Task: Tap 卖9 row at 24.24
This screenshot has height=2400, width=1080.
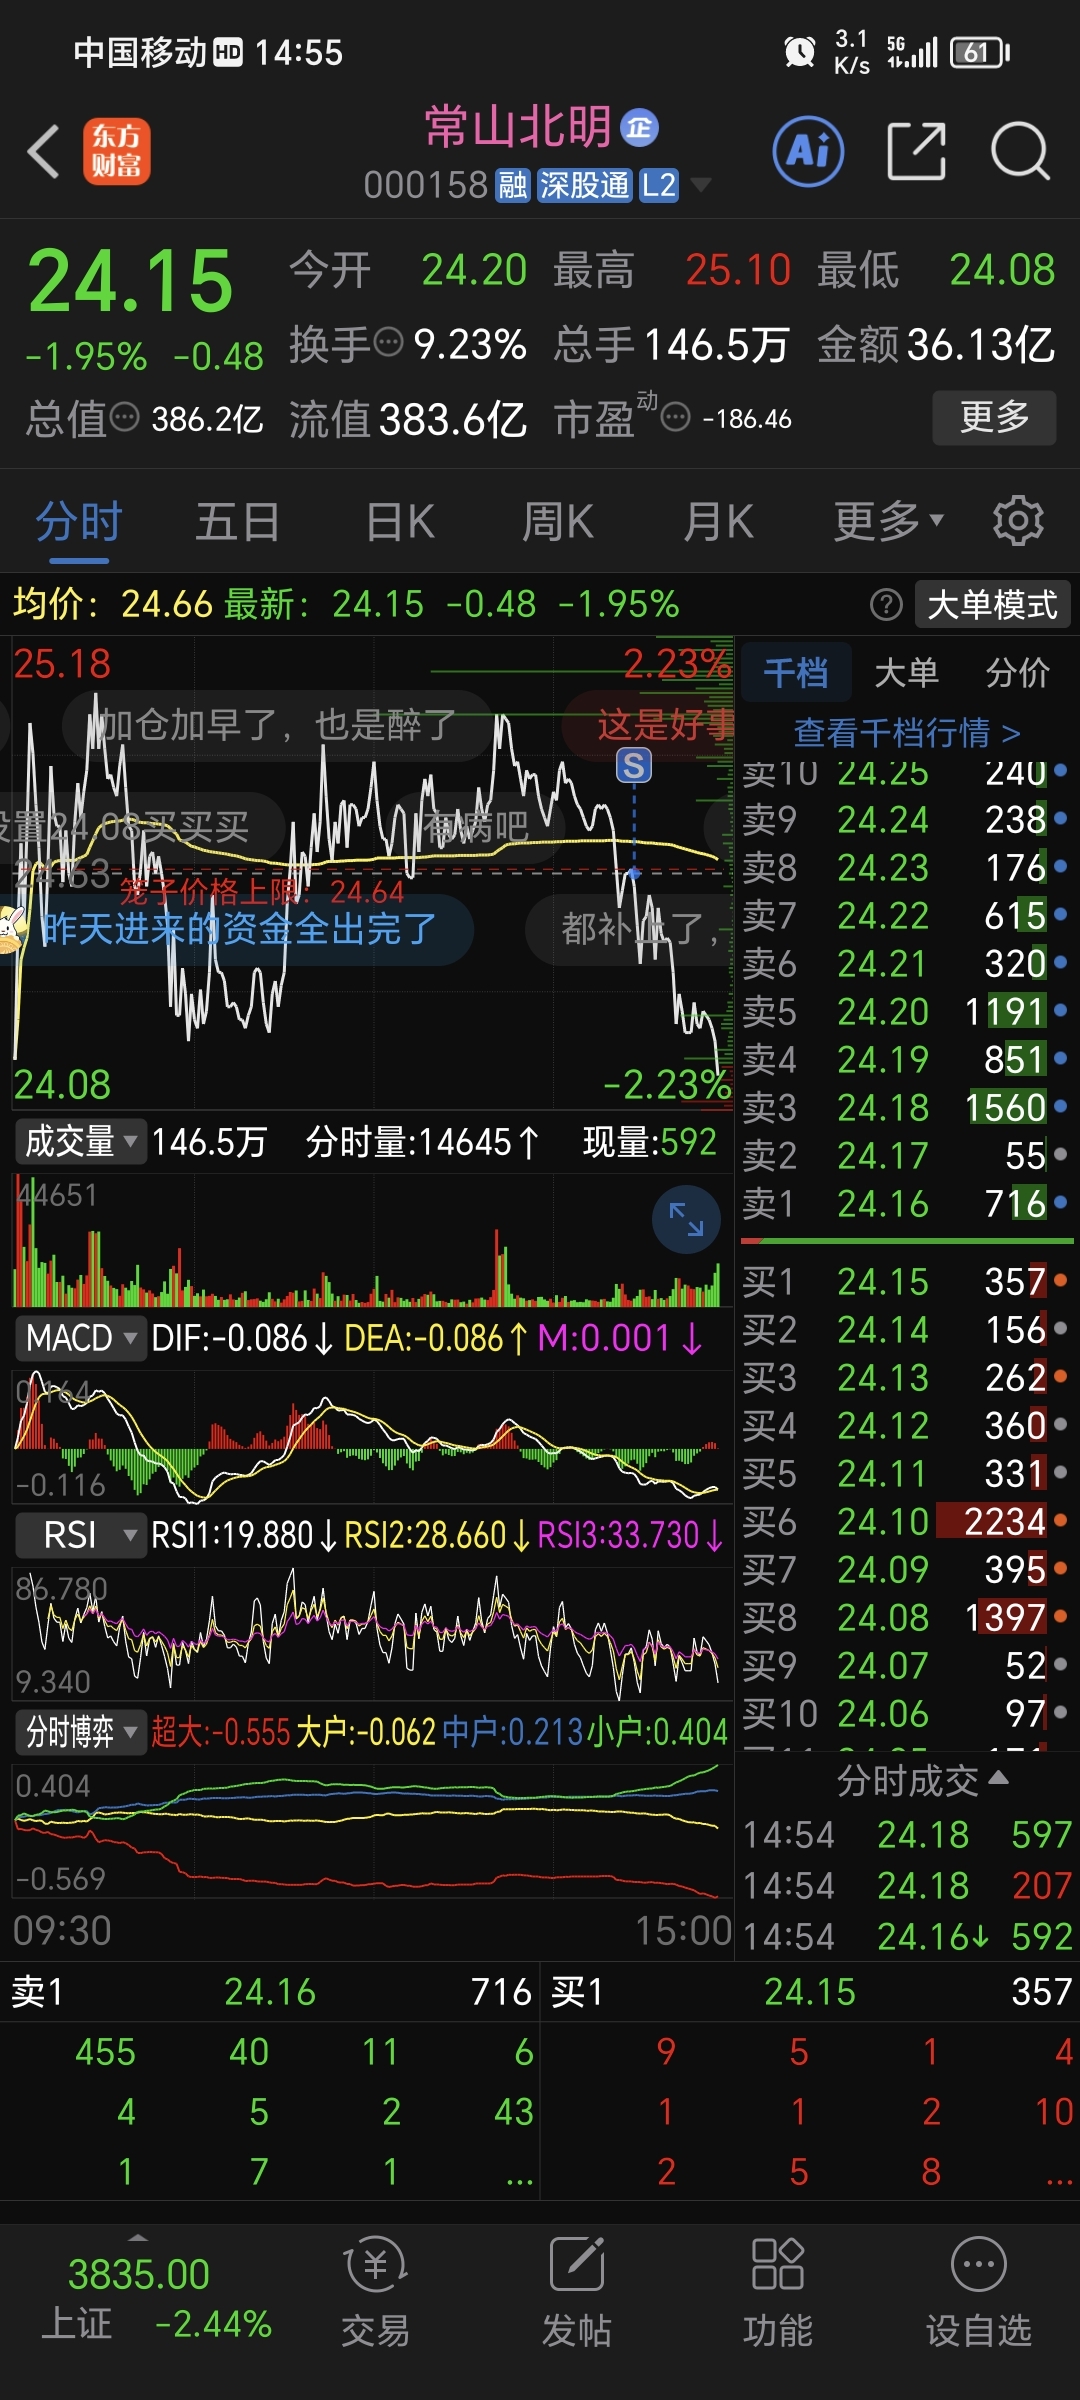Action: pos(906,819)
